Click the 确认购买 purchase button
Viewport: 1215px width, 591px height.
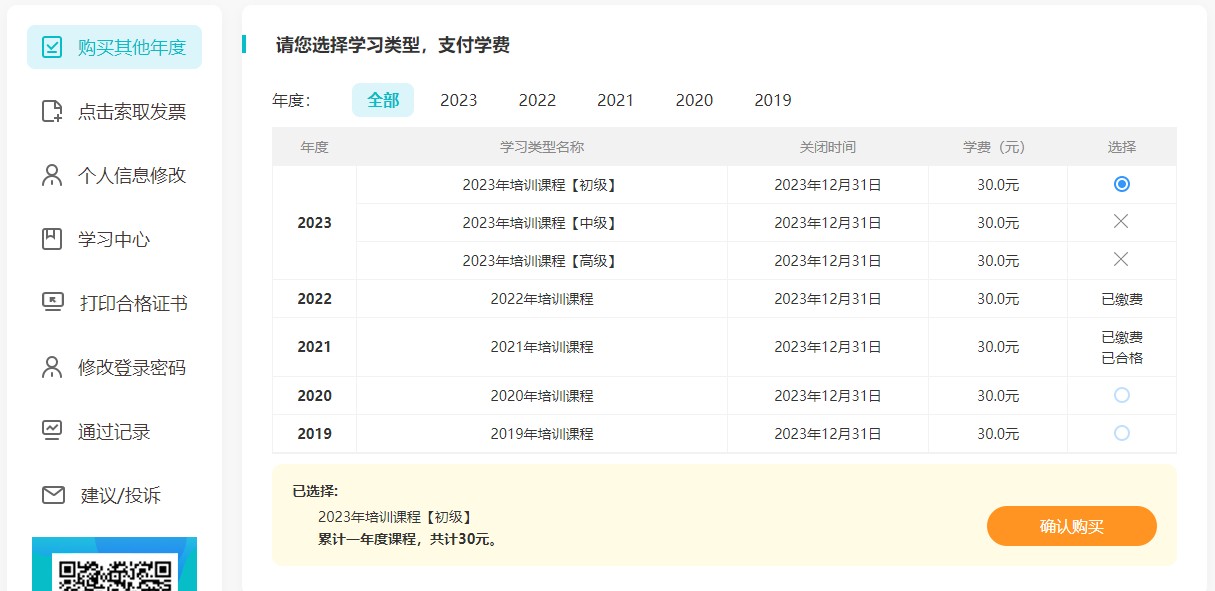[1071, 526]
